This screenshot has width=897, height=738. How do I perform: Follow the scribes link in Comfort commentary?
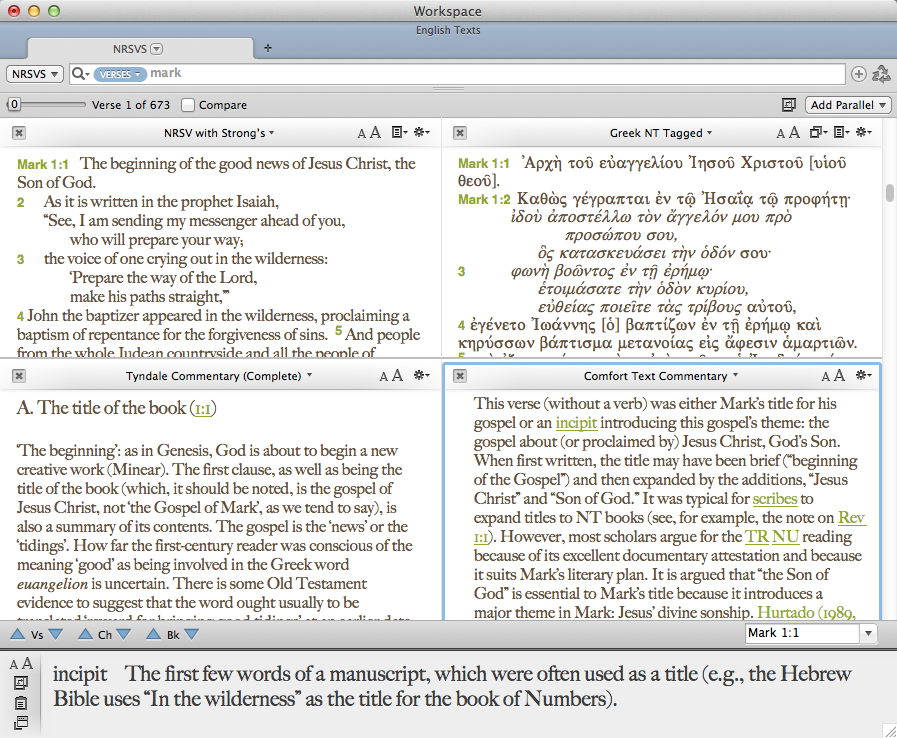coord(775,499)
